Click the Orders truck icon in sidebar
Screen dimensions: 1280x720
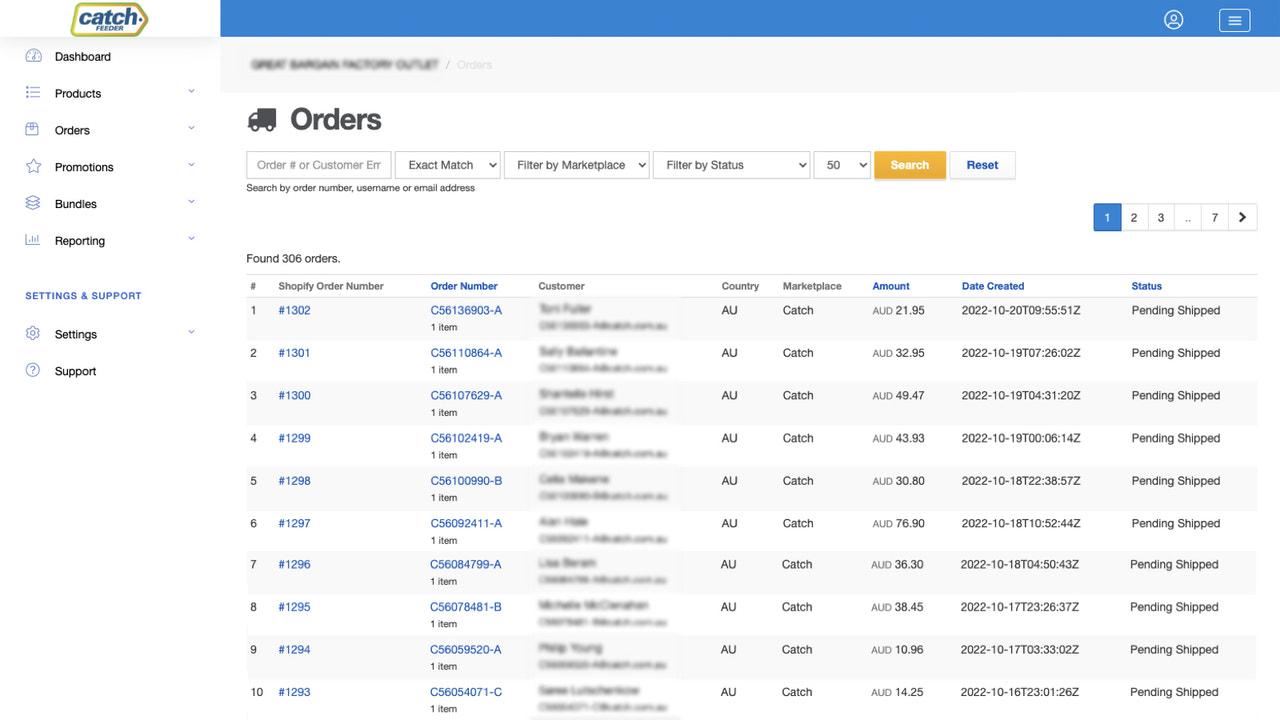pos(30,130)
